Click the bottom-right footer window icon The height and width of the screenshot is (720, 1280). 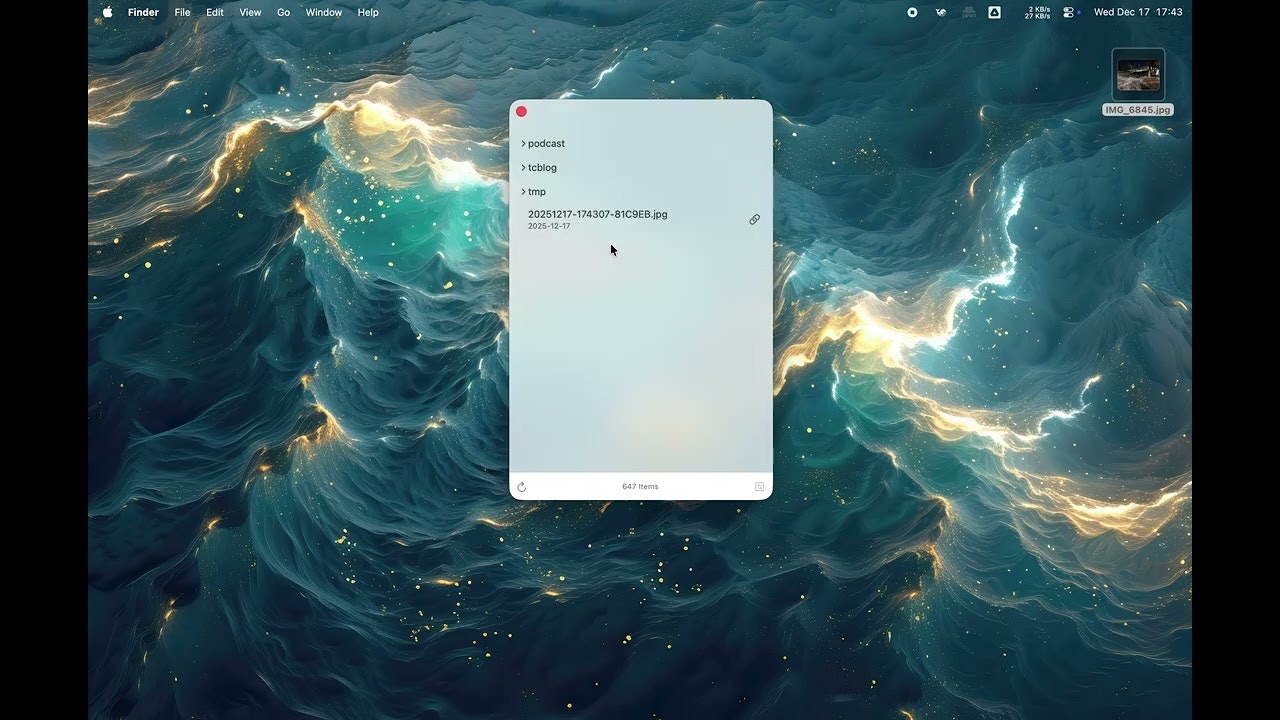click(x=759, y=487)
